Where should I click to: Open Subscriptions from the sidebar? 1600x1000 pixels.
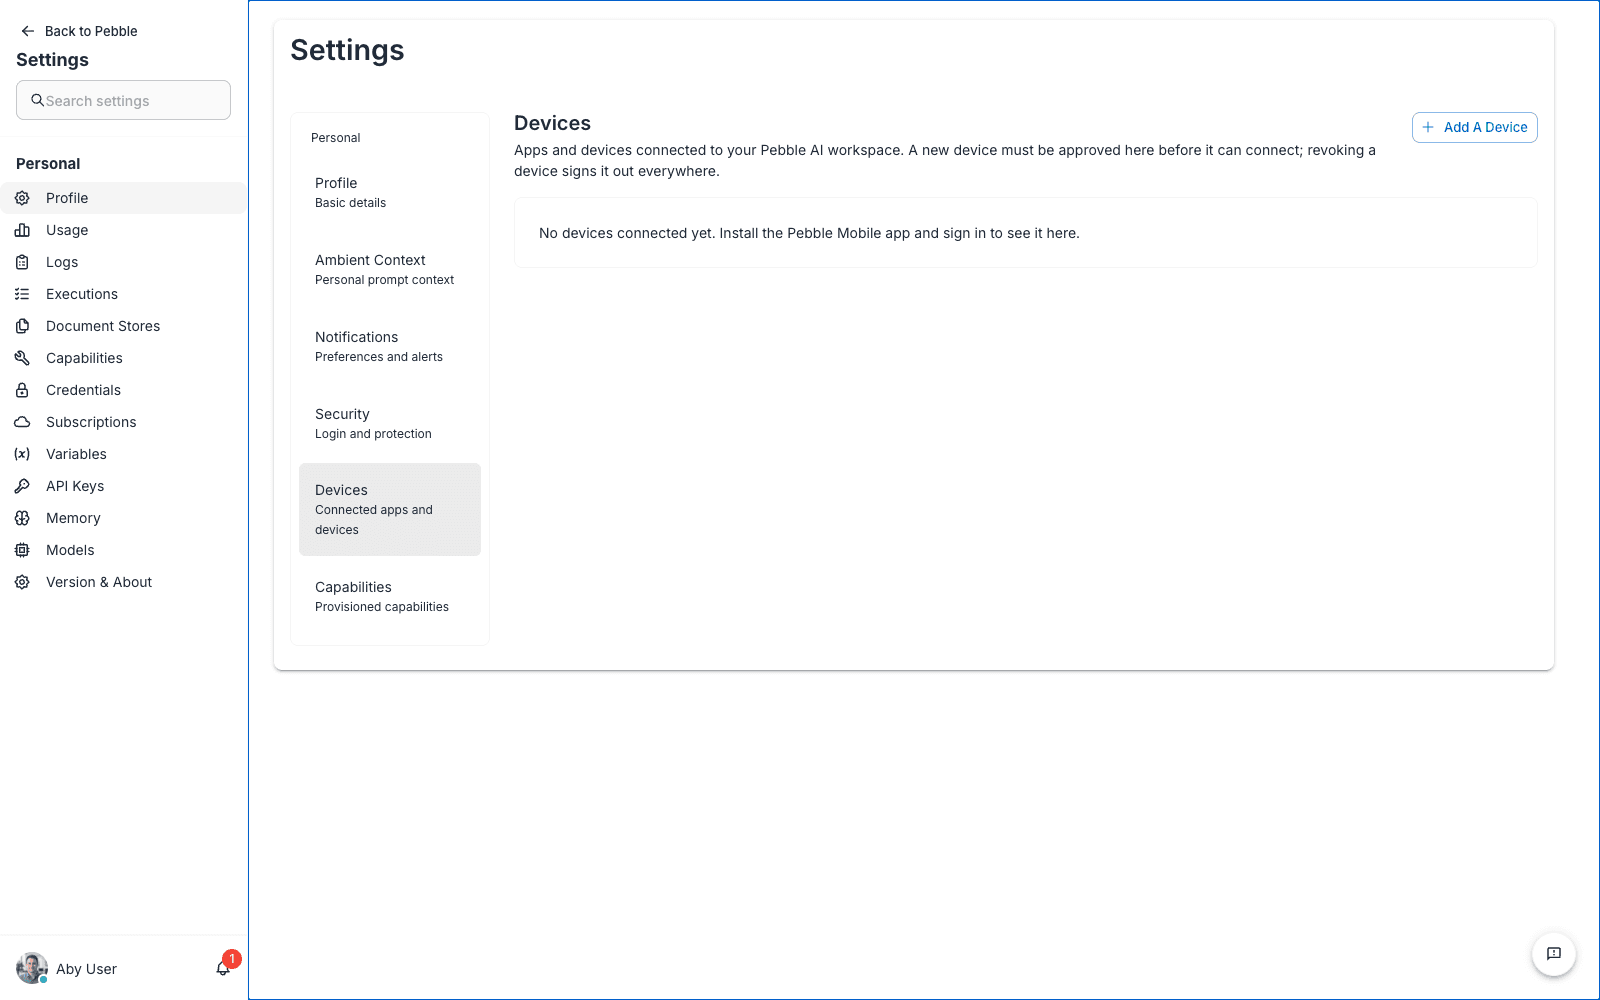click(x=123, y=422)
